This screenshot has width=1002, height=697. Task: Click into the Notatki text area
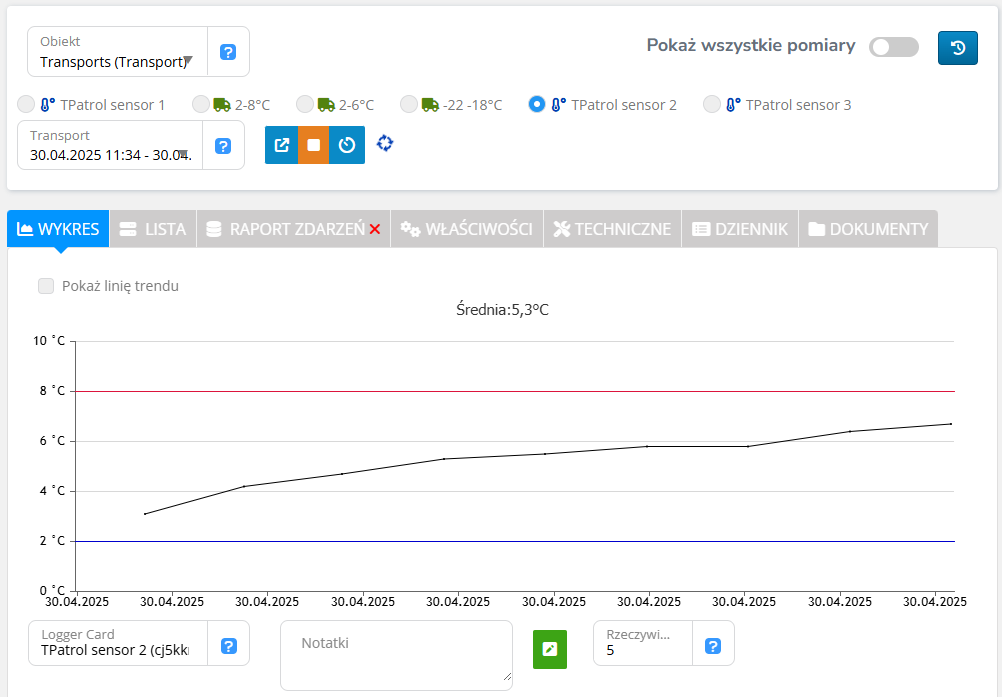(396, 655)
